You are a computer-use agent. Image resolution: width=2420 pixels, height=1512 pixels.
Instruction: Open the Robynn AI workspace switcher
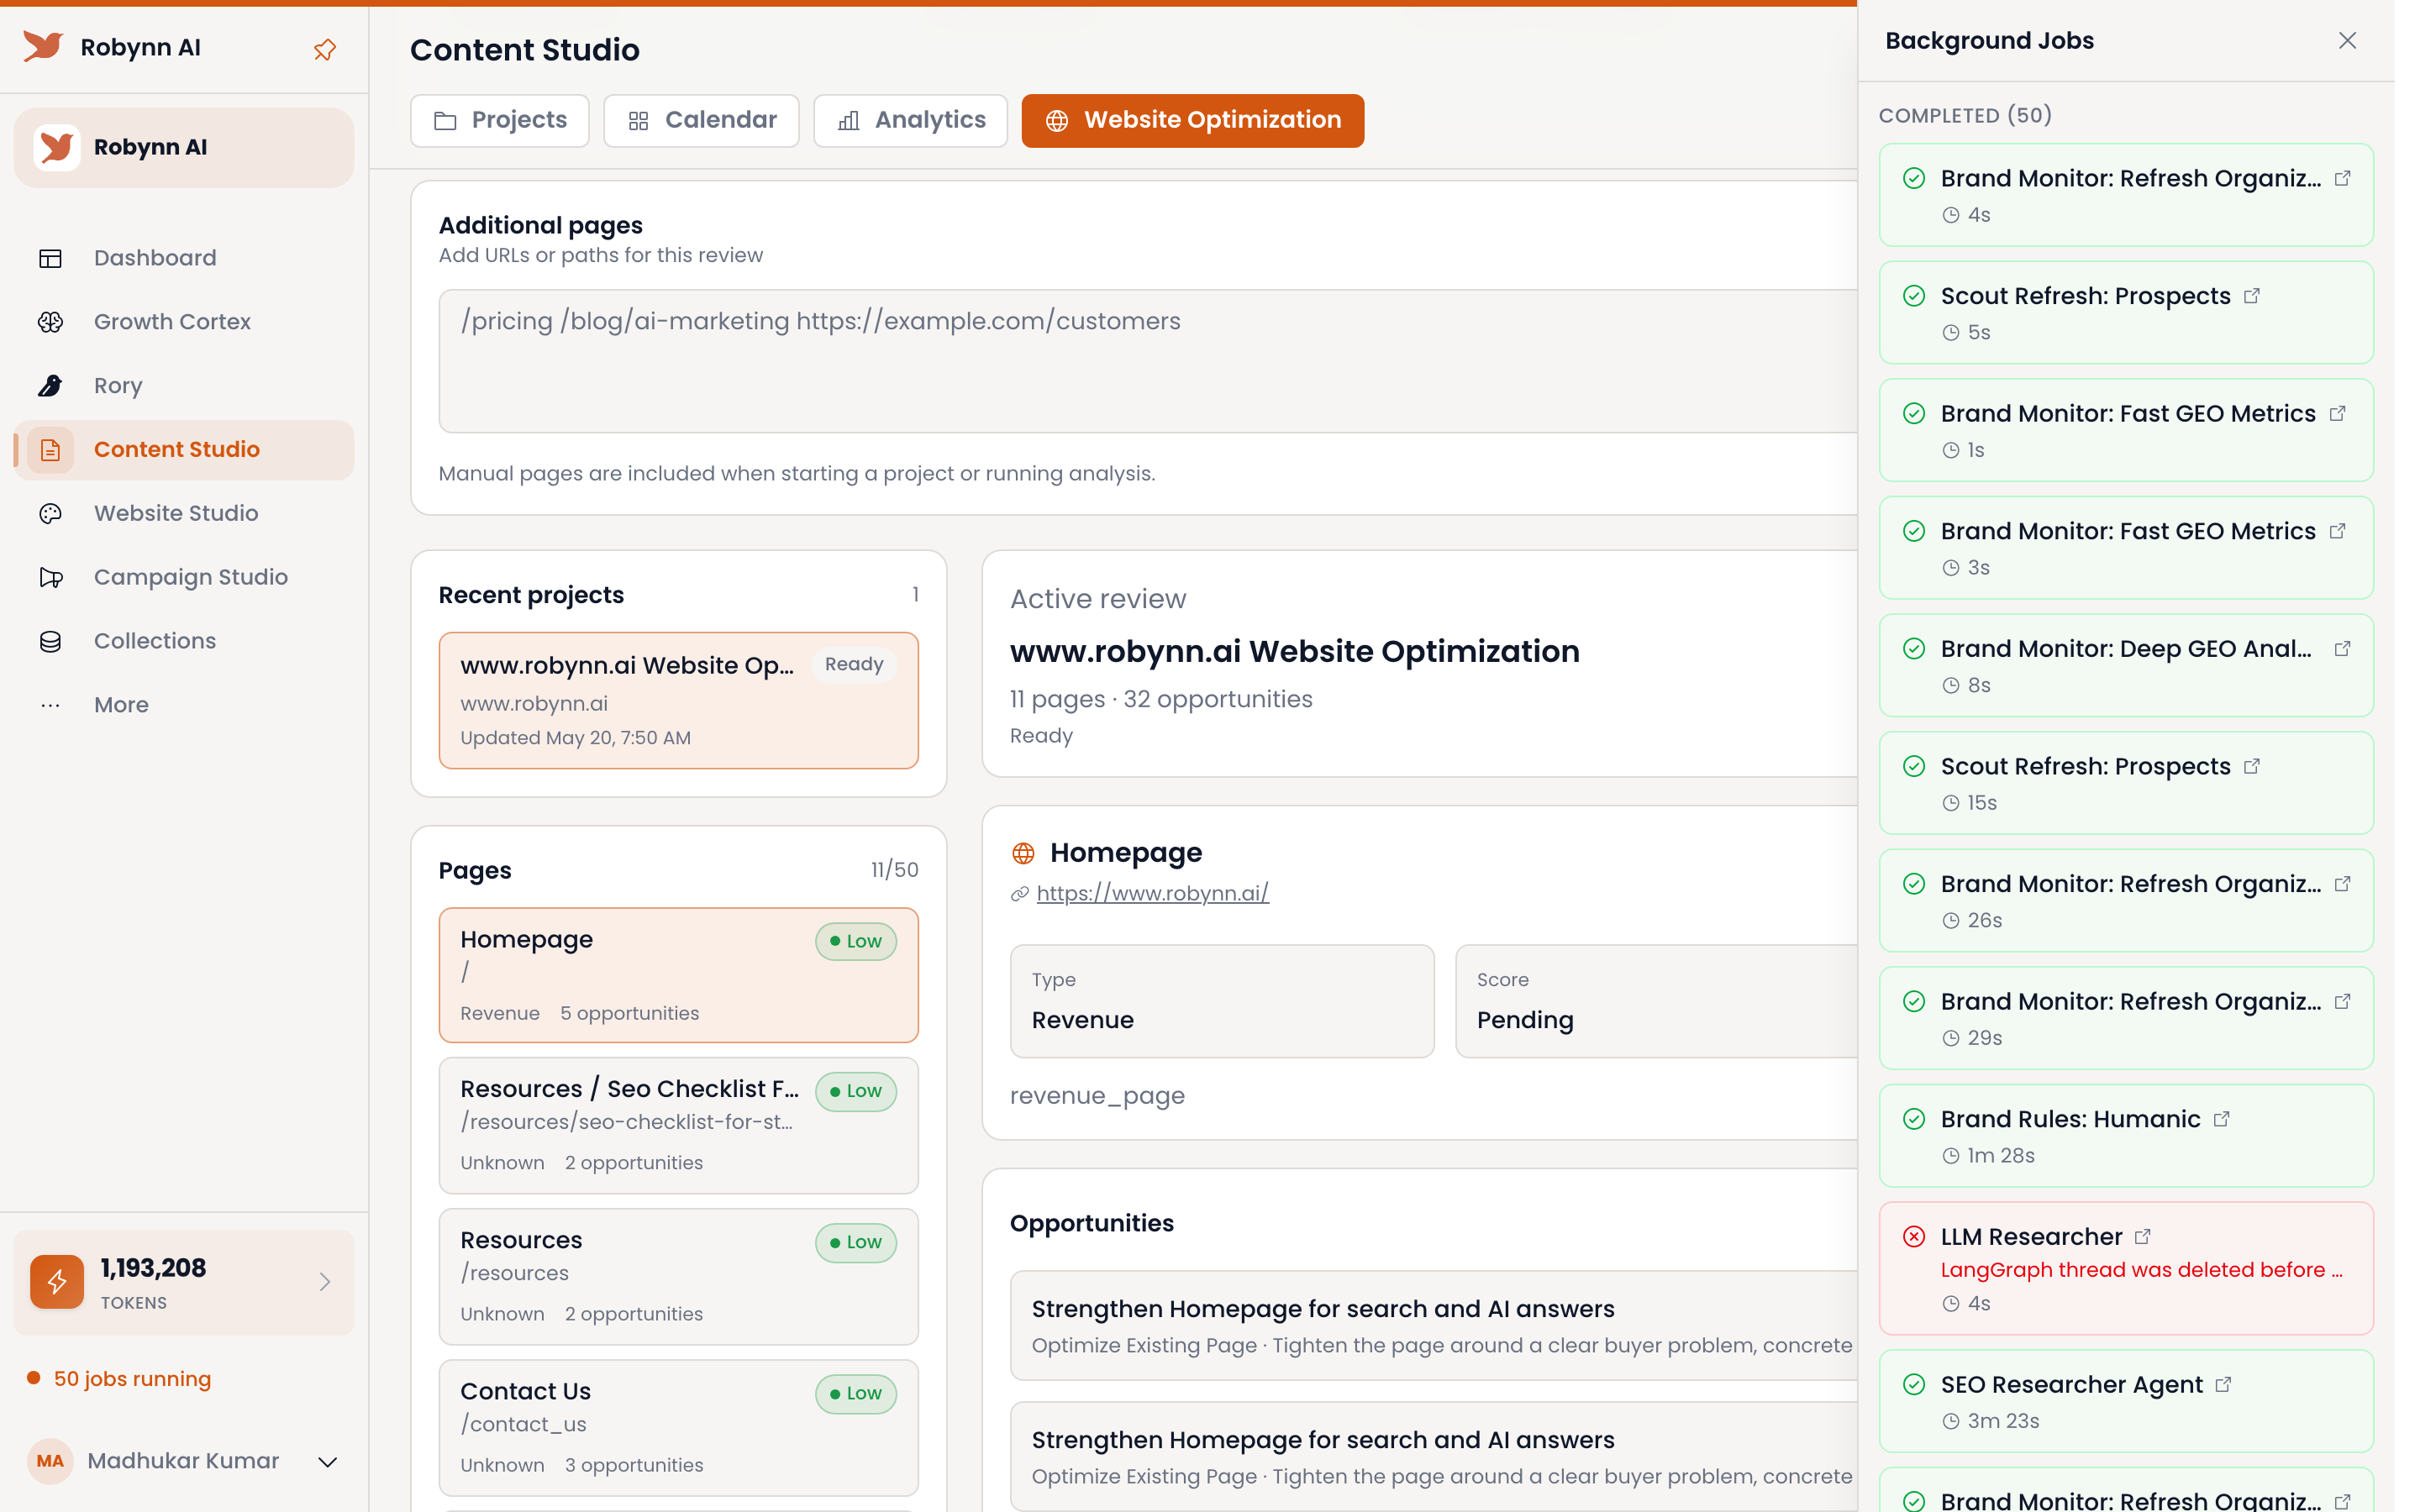coord(184,147)
